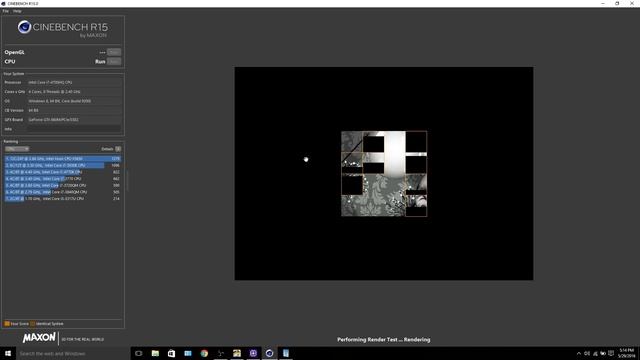The image size is (640, 360).
Task: Click the Processor value field
Action: coord(74,82)
